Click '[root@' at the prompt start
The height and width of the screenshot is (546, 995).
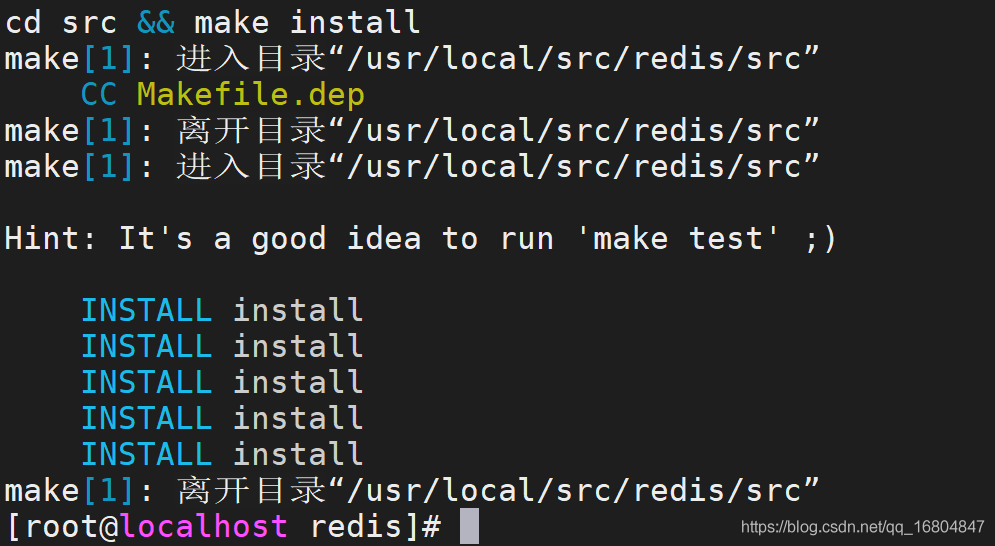pos(62,526)
